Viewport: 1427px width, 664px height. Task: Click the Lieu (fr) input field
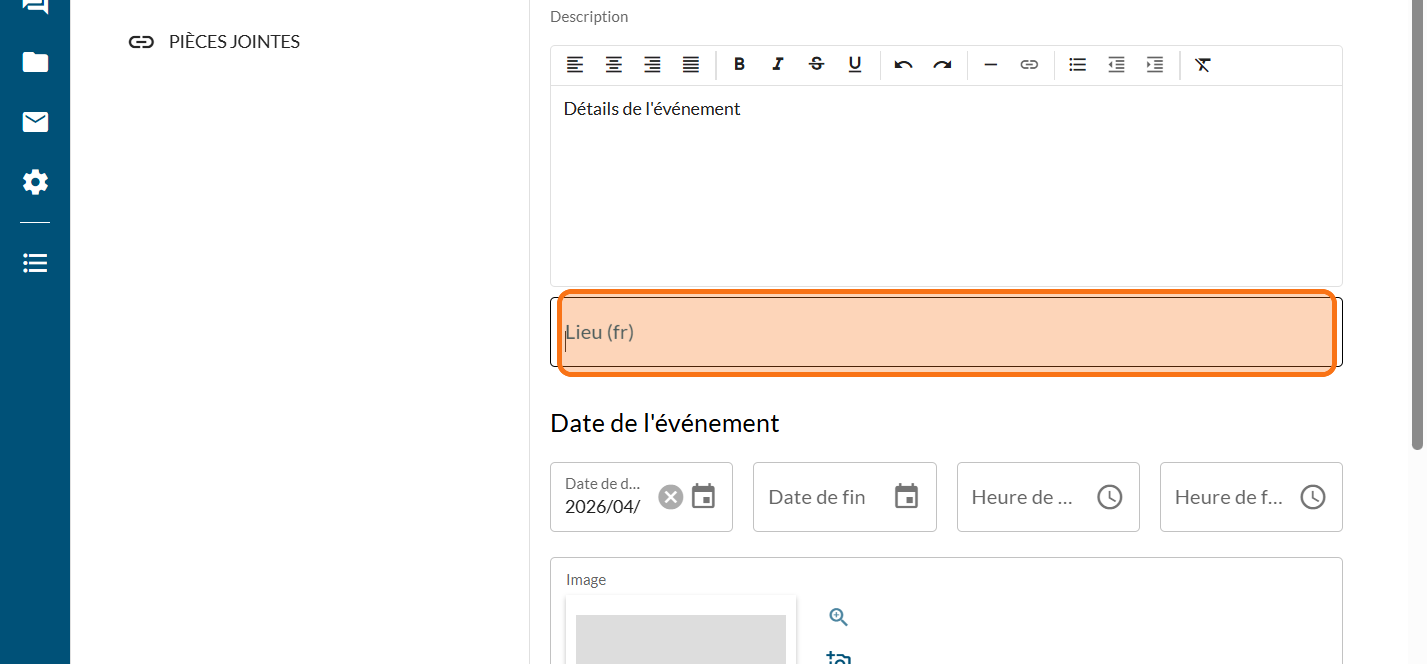[x=945, y=332]
